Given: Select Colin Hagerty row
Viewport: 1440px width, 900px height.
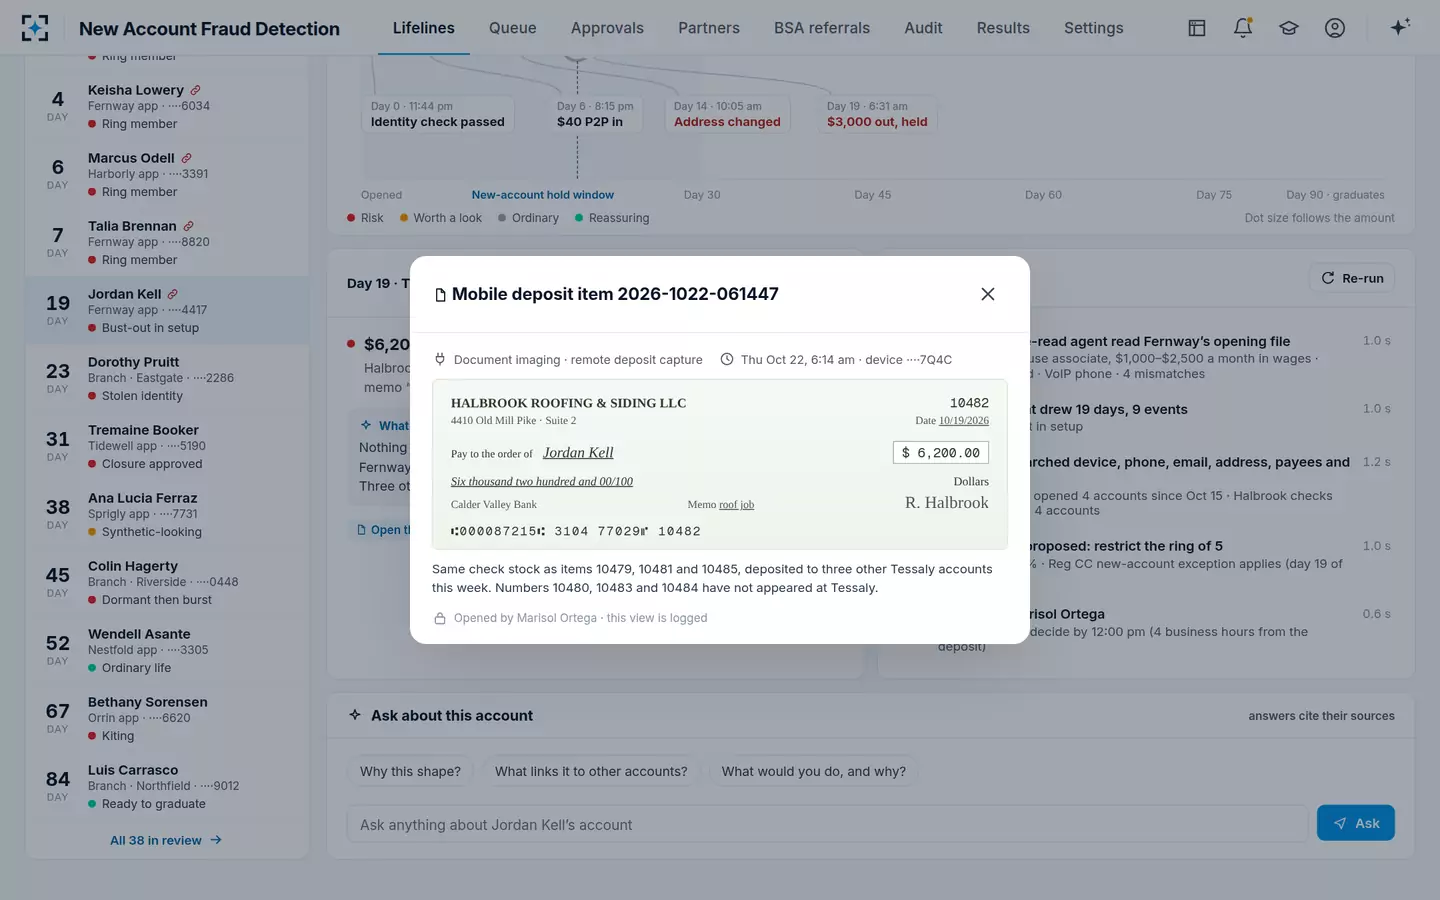Looking at the screenshot, I should [167, 582].
